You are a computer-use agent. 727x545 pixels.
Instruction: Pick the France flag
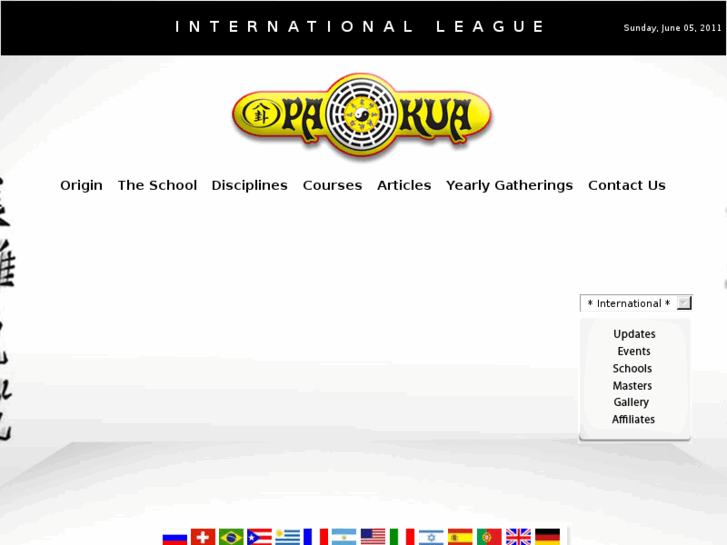[x=316, y=537]
